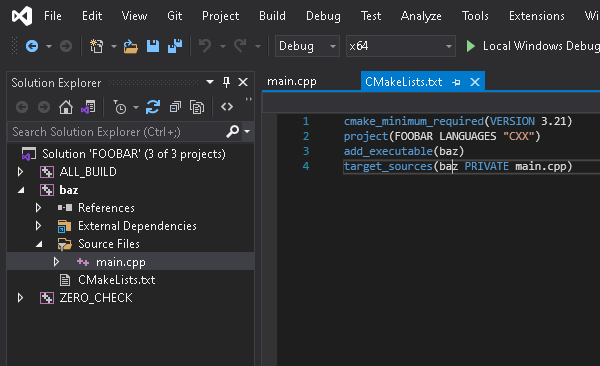
Task: Expand the ZERO_CHECK project node
Action: point(20,298)
